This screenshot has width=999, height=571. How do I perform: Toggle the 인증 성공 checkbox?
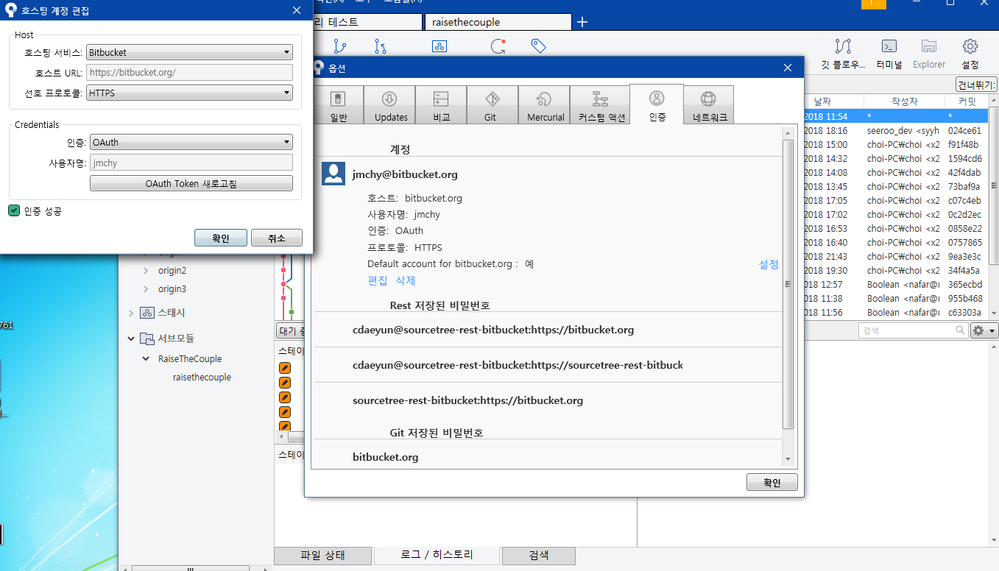14,210
